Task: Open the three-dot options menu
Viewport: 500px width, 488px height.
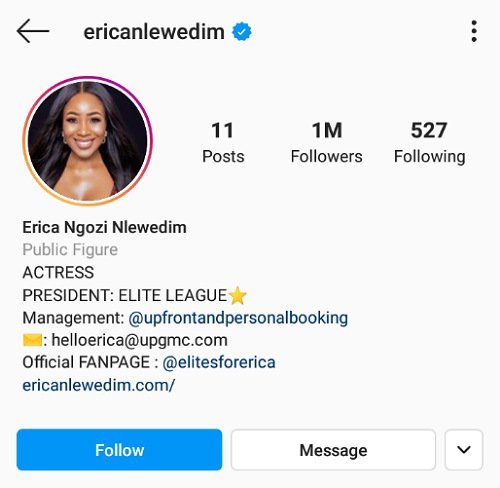Action: [x=474, y=31]
